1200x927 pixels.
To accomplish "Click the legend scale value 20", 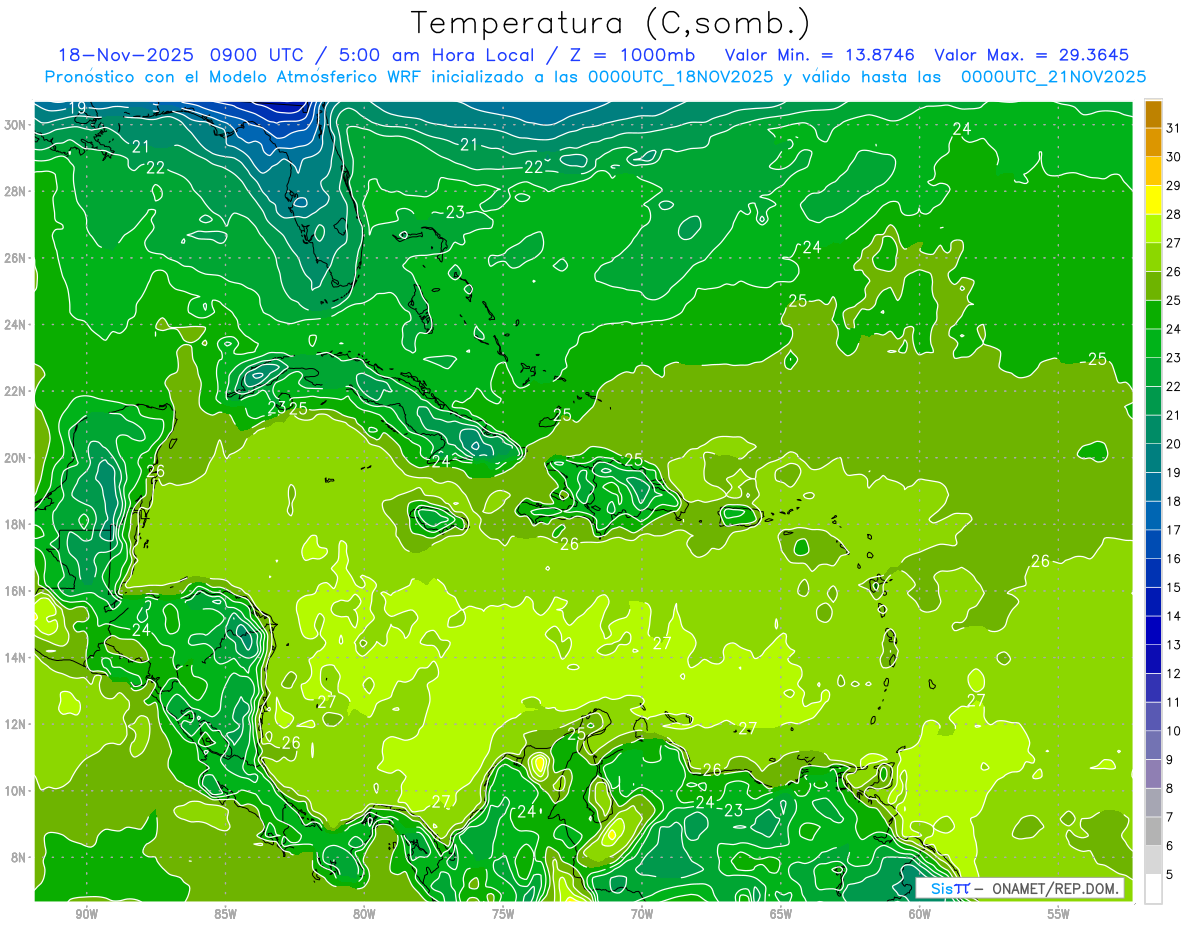I will coord(1174,443).
